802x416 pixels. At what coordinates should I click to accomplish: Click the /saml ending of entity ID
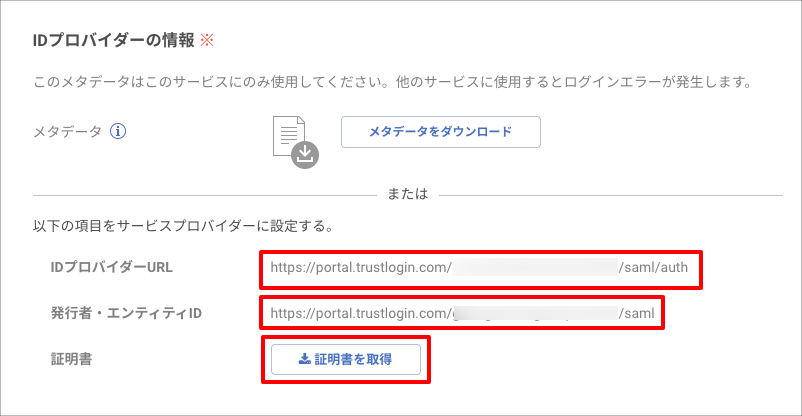[636, 313]
